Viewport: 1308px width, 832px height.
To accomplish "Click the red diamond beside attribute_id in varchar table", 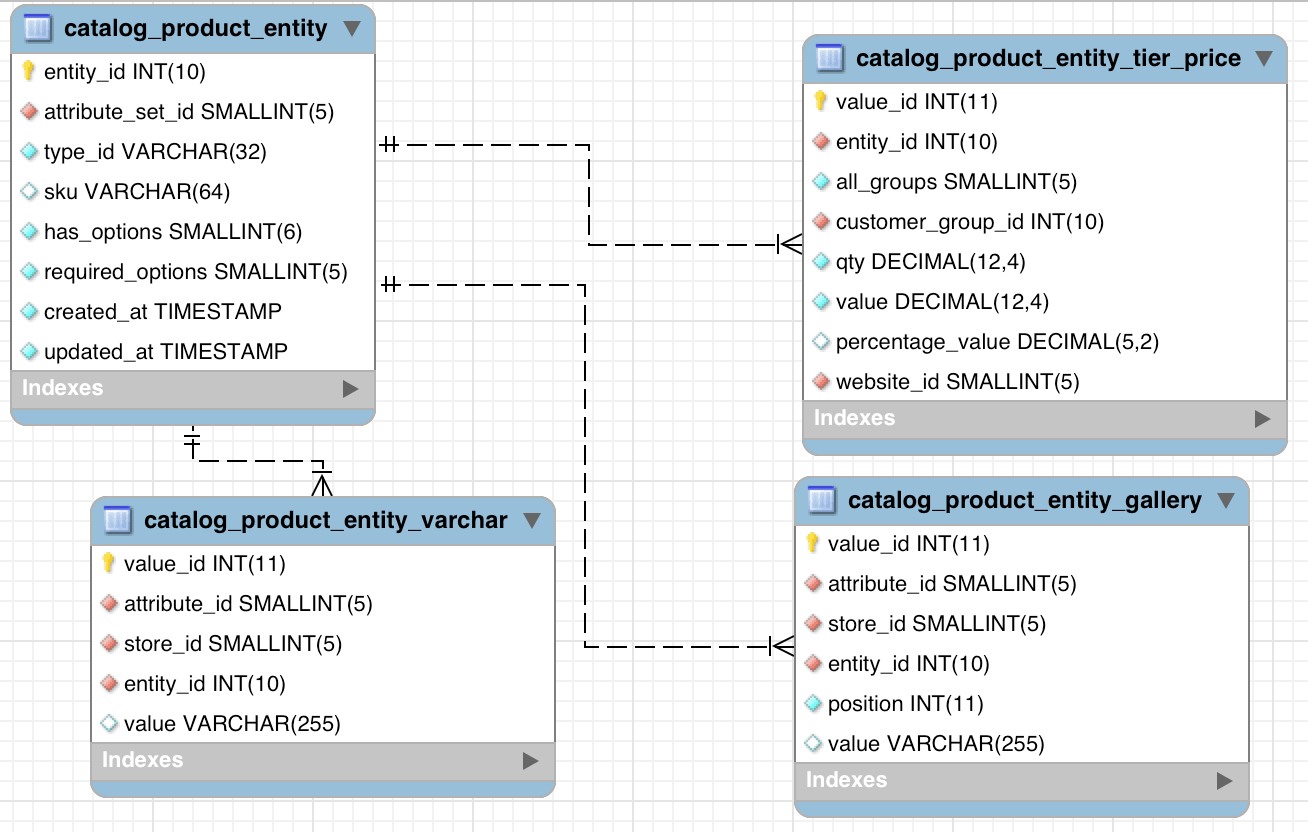I will (x=109, y=604).
